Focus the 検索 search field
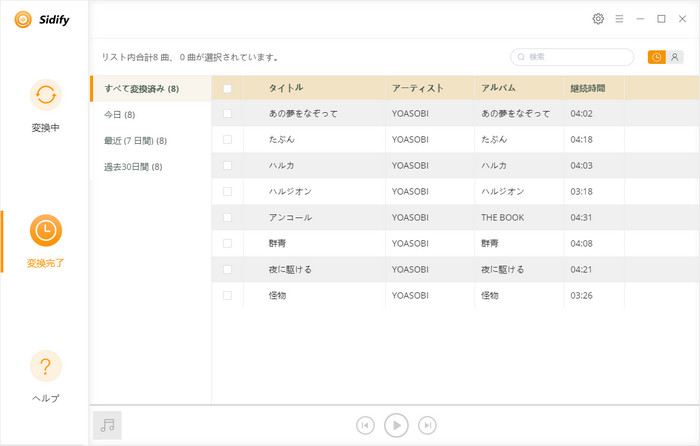The image size is (700, 446). pos(572,57)
